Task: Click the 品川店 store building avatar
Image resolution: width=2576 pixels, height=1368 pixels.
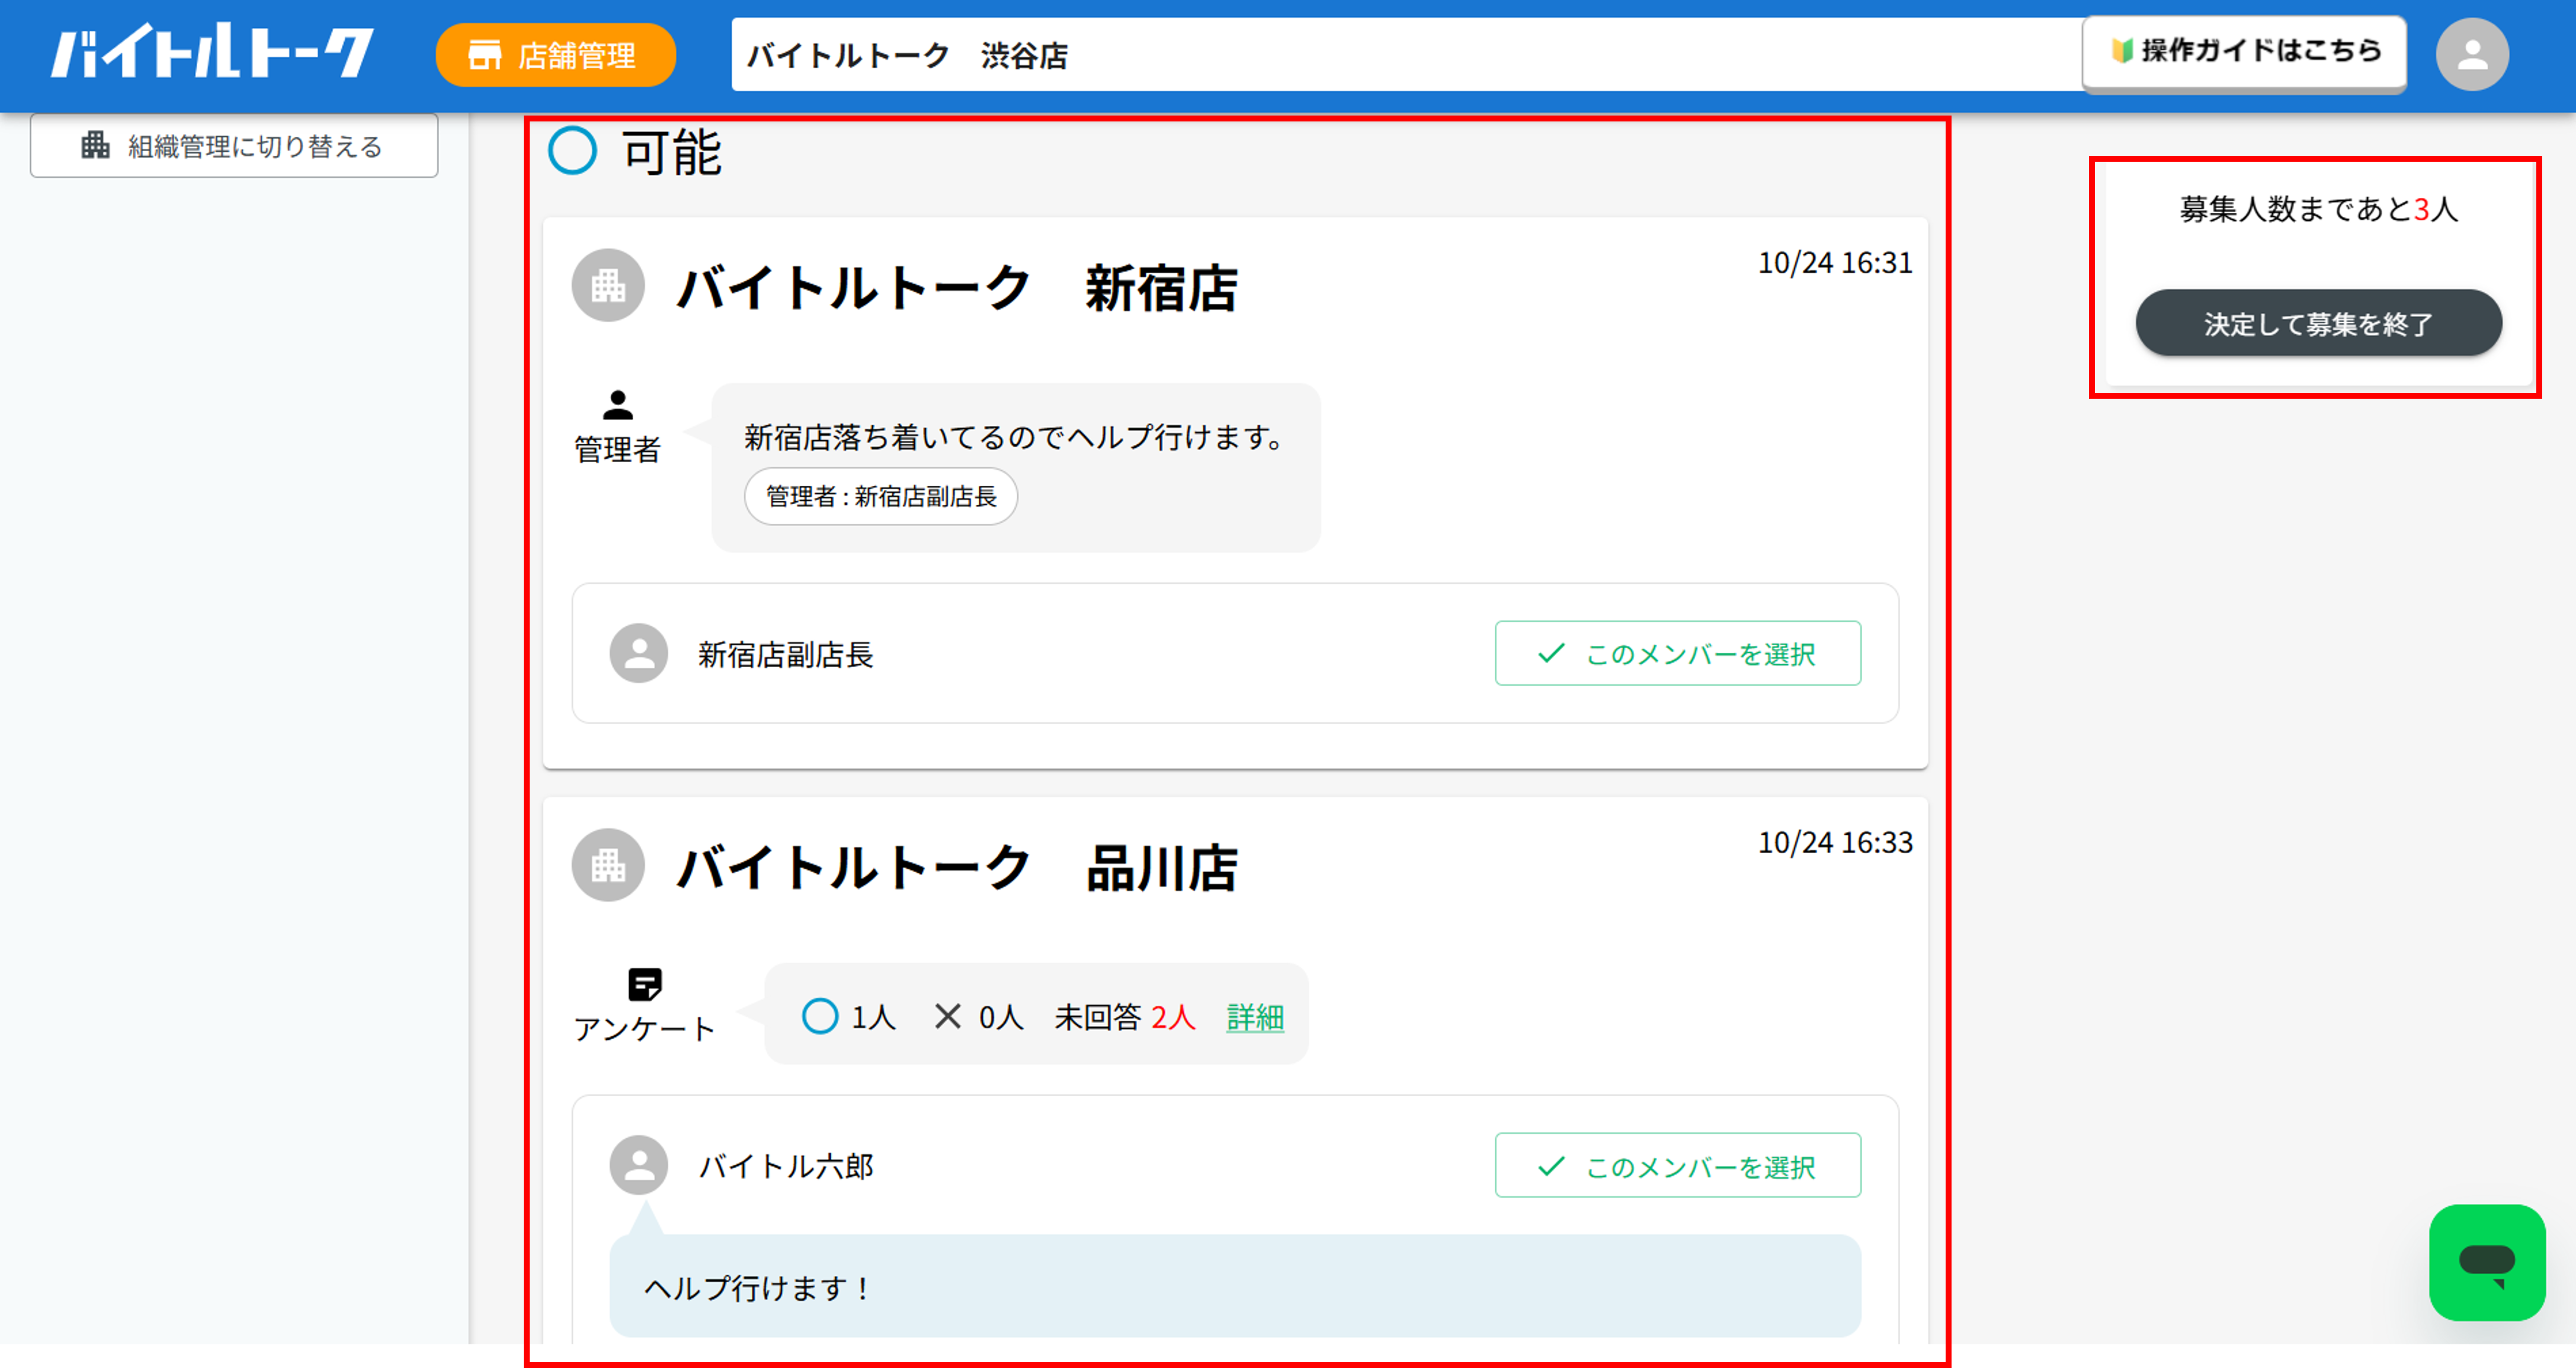Action: click(608, 866)
